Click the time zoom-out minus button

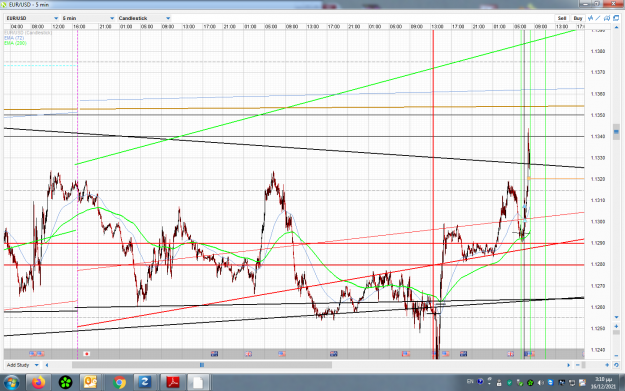578,365
